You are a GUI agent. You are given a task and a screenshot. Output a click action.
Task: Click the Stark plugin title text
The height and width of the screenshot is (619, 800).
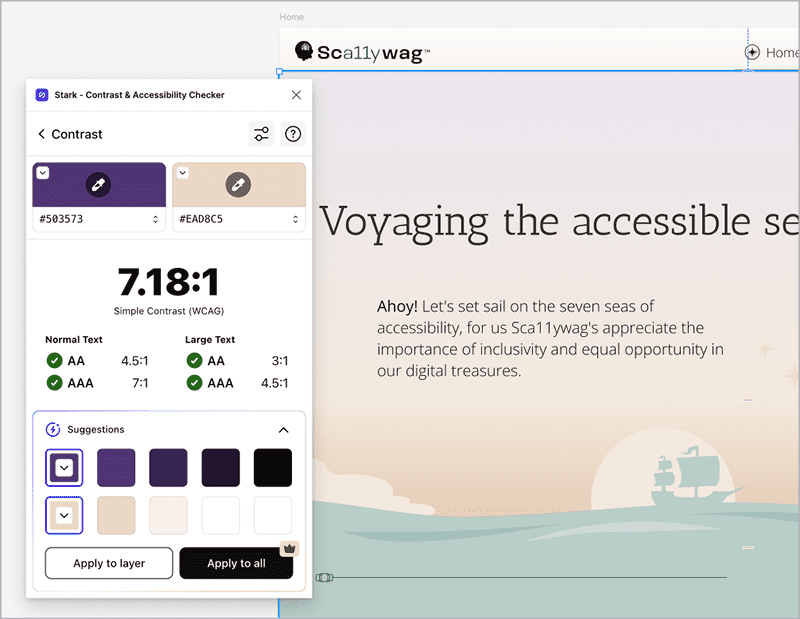click(x=139, y=95)
